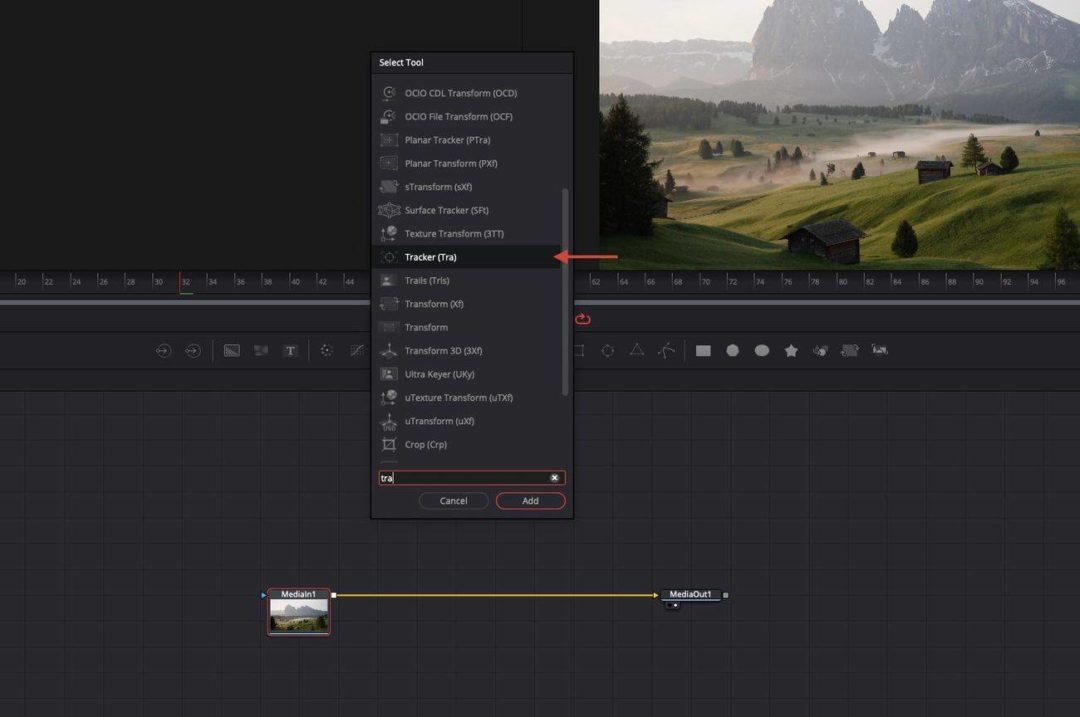Select the B-spline mask tool
Image resolution: width=1080 pixels, height=717 pixels.
668,350
